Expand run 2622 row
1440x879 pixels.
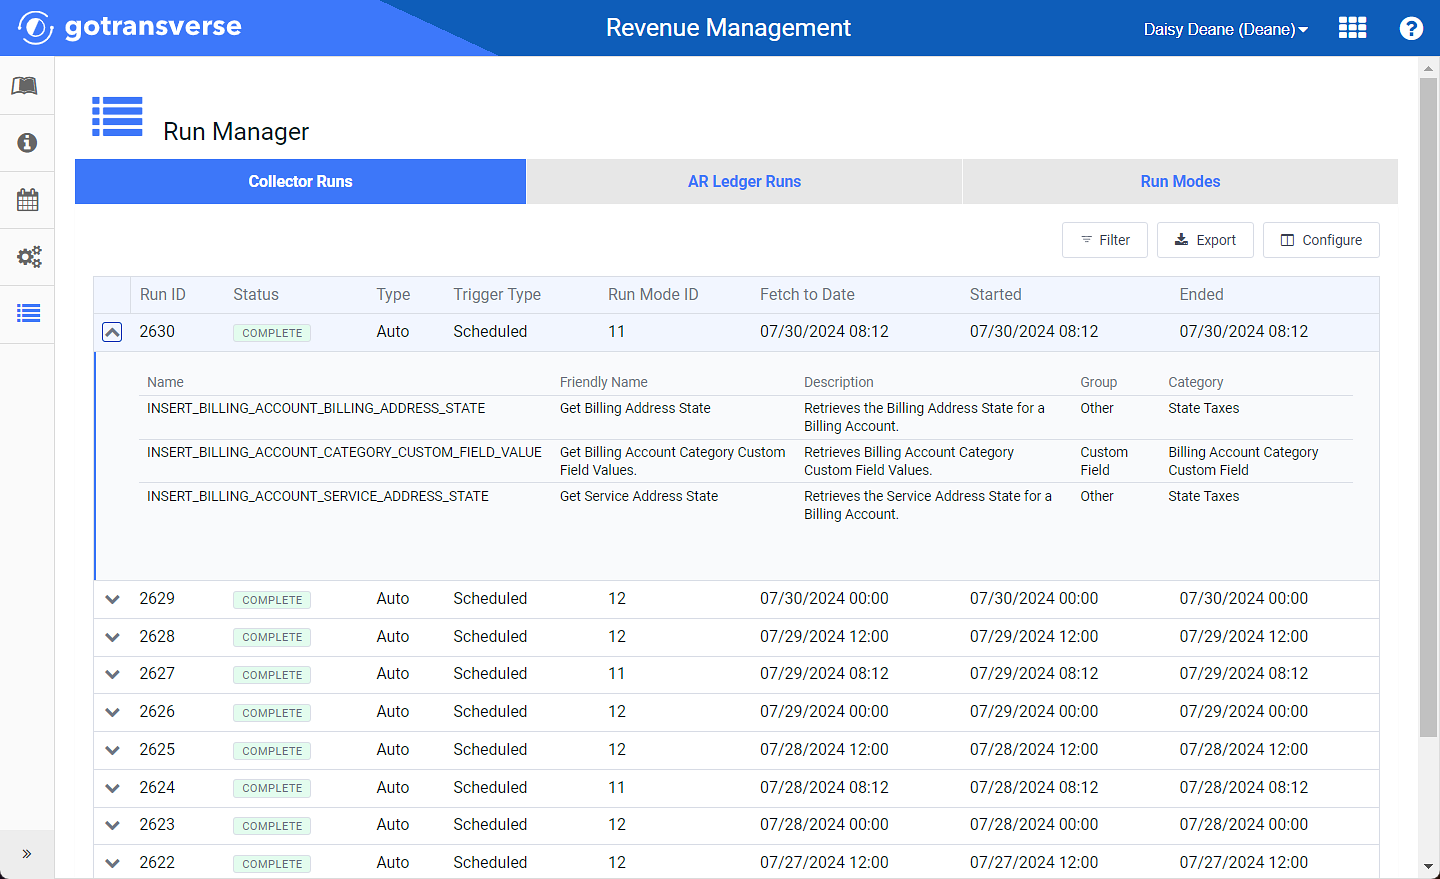pos(112,863)
